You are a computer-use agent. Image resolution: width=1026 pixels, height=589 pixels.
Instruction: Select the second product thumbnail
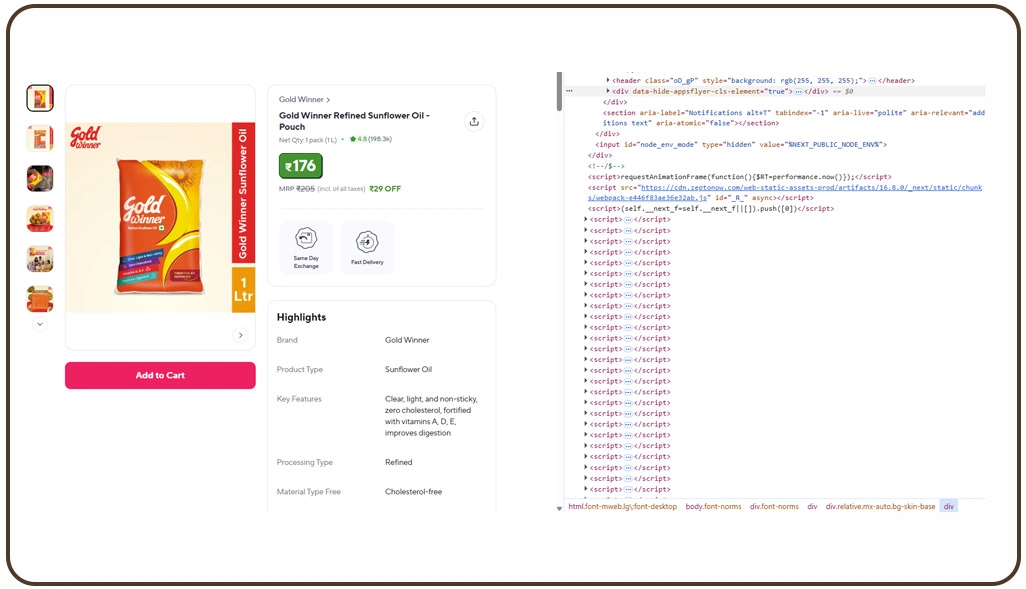click(40, 138)
